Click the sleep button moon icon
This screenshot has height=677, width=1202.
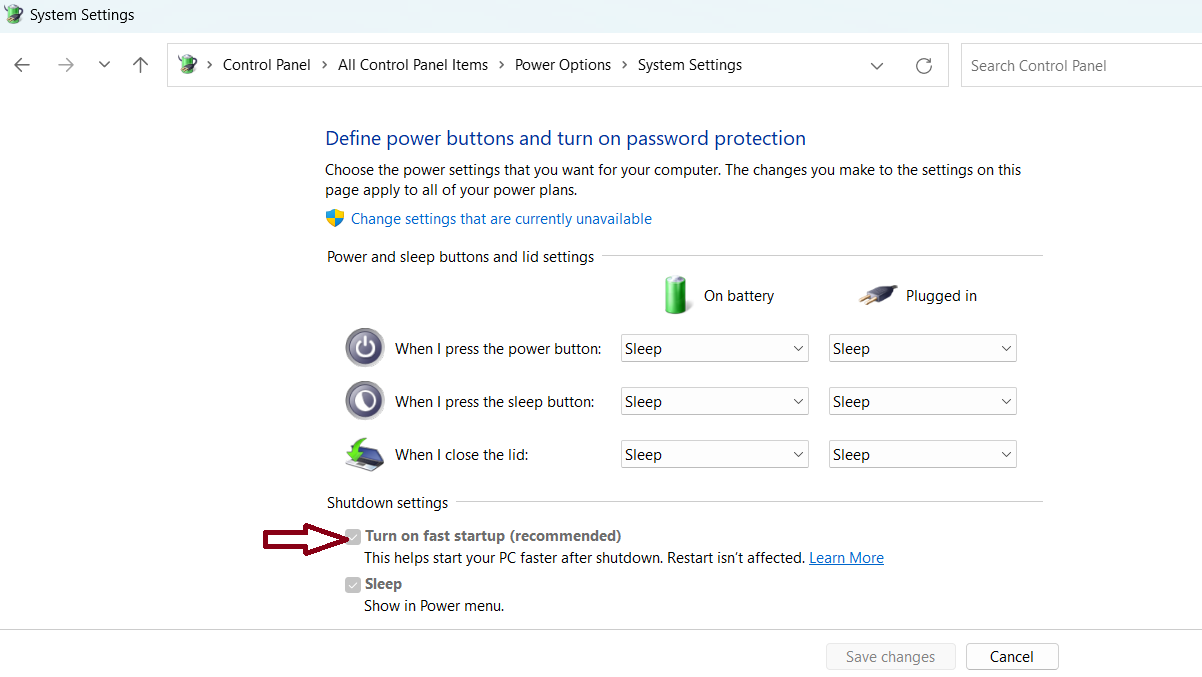tap(364, 401)
